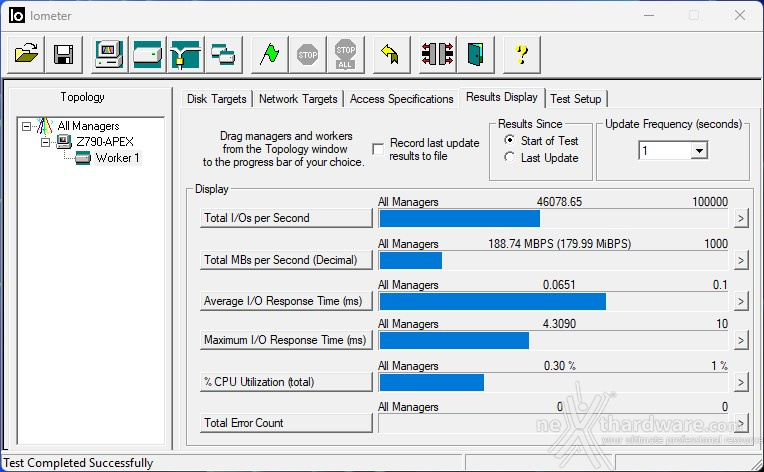The height and width of the screenshot is (472, 764).
Task: Start a new manager
Action: [x=109, y=54]
